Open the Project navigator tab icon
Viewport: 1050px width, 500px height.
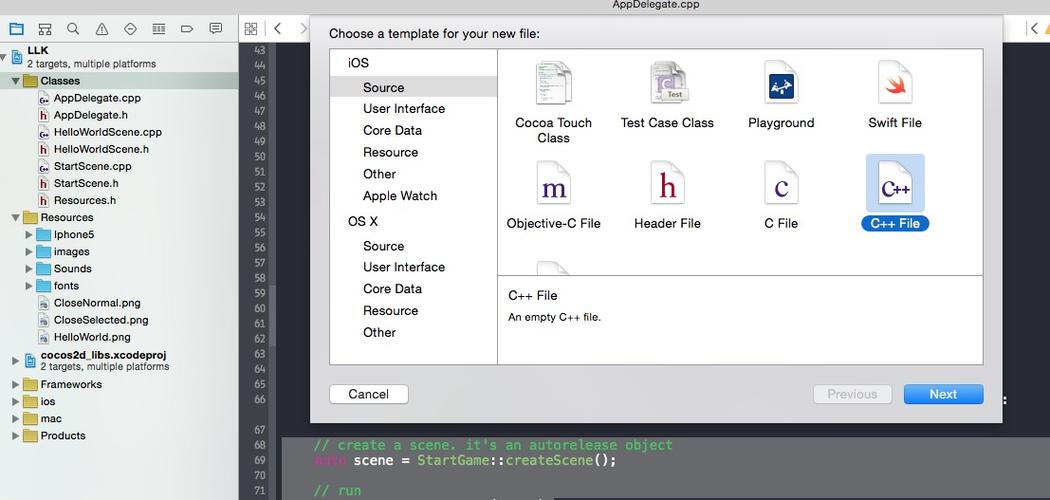(x=16, y=29)
